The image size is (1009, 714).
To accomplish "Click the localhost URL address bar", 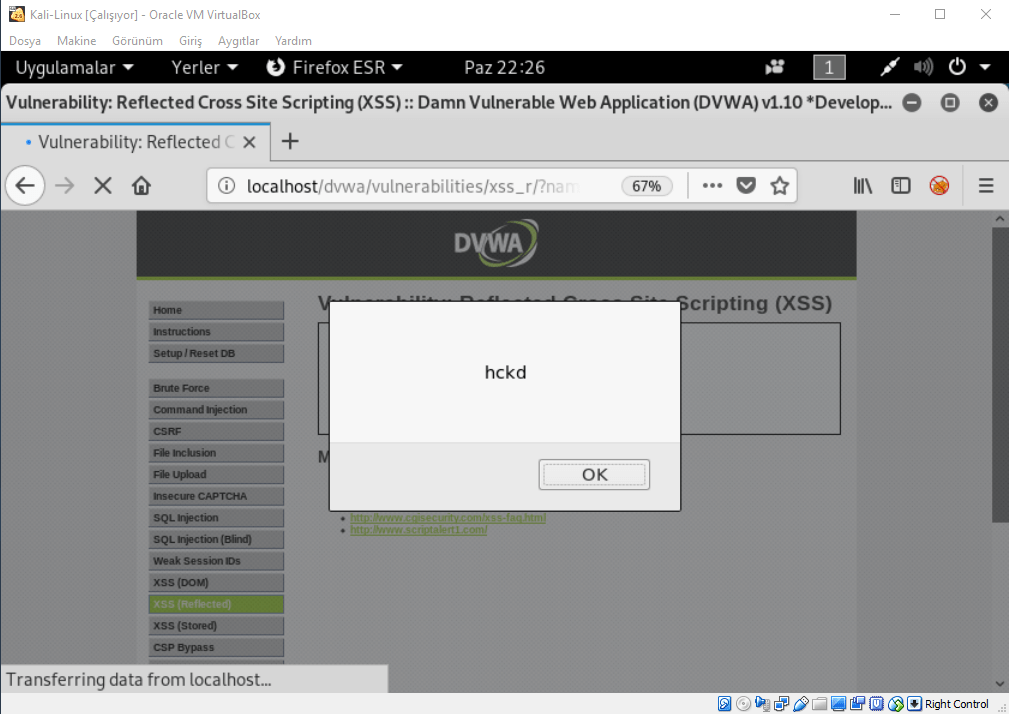I will [x=420, y=186].
